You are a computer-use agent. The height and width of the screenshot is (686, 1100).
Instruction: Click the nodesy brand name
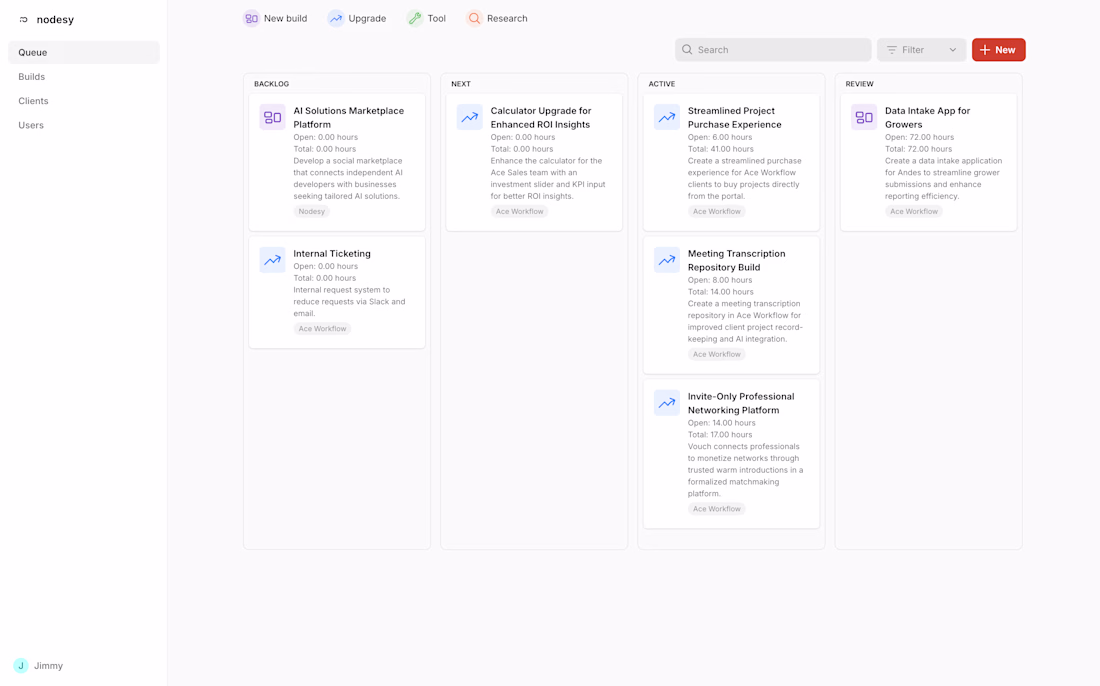(55, 20)
